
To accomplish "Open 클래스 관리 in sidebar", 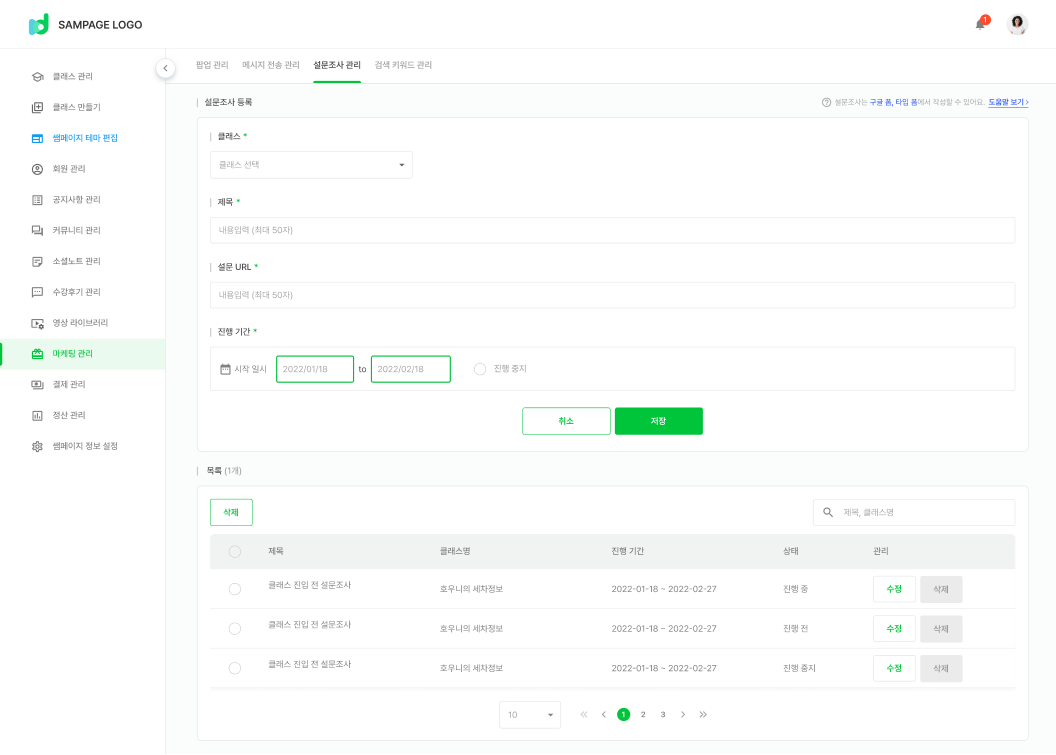I will click(72, 76).
